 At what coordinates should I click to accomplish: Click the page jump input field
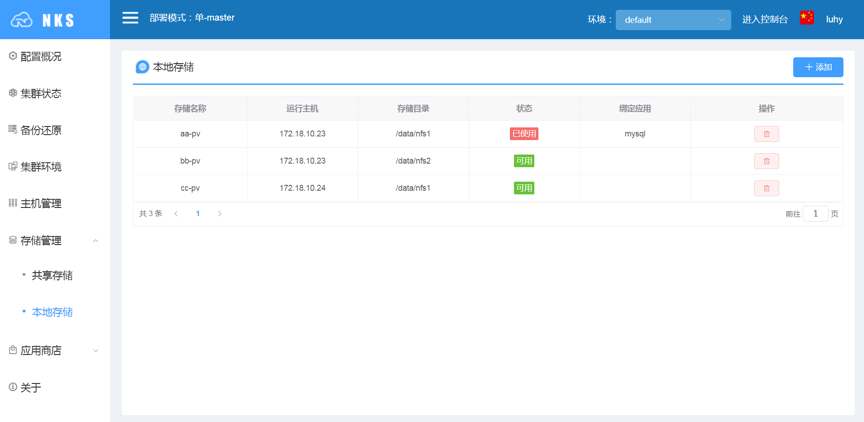point(816,214)
